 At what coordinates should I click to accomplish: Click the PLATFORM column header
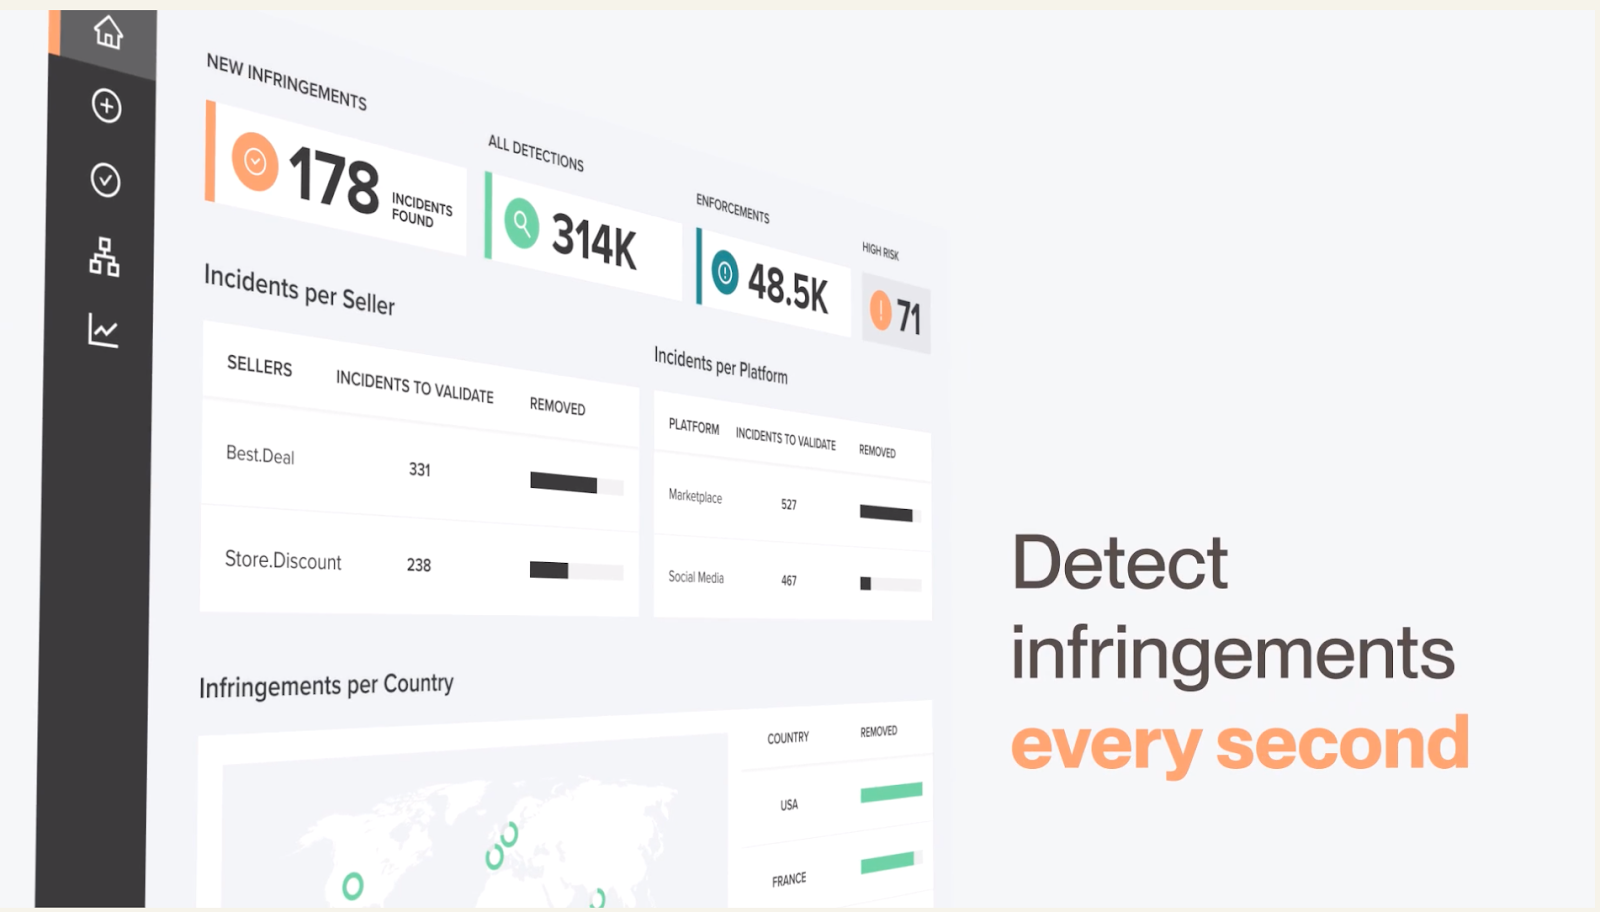point(694,427)
